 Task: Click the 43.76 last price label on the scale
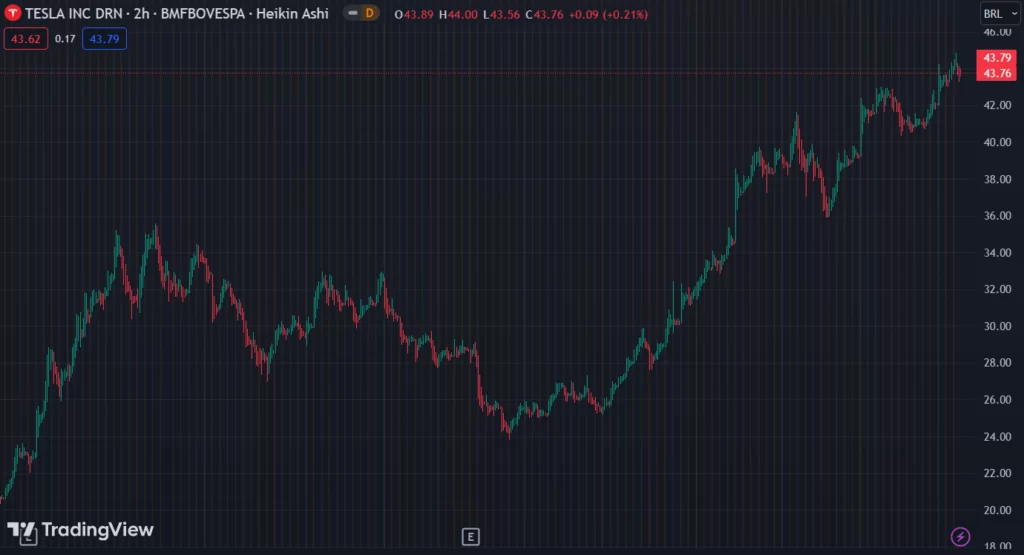(x=997, y=73)
